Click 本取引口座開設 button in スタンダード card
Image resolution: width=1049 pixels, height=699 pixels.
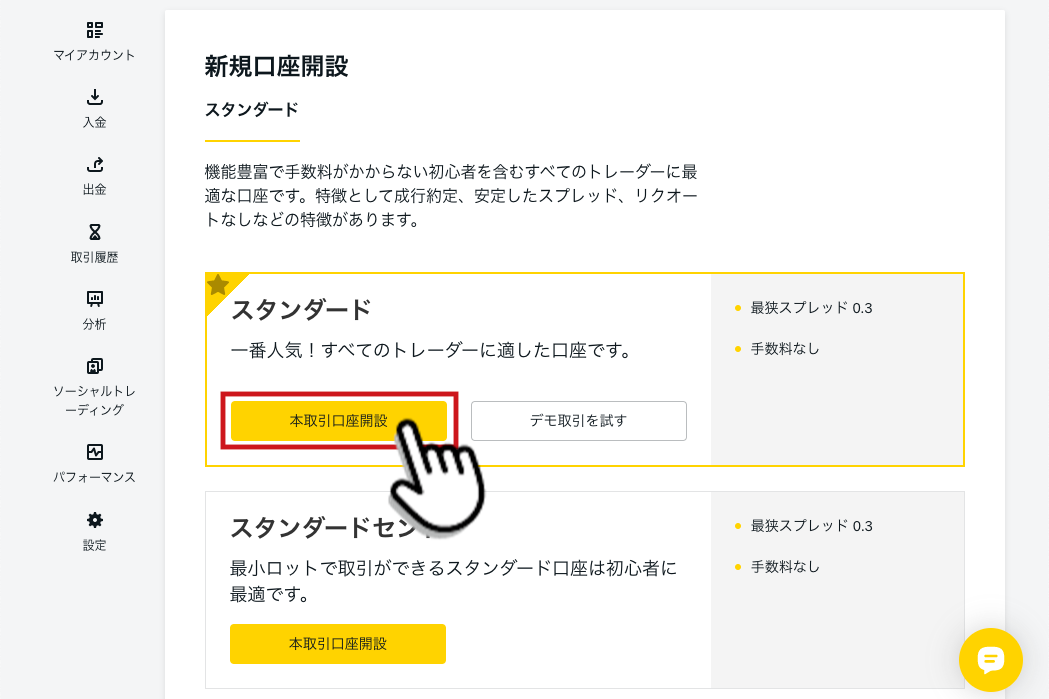point(339,421)
